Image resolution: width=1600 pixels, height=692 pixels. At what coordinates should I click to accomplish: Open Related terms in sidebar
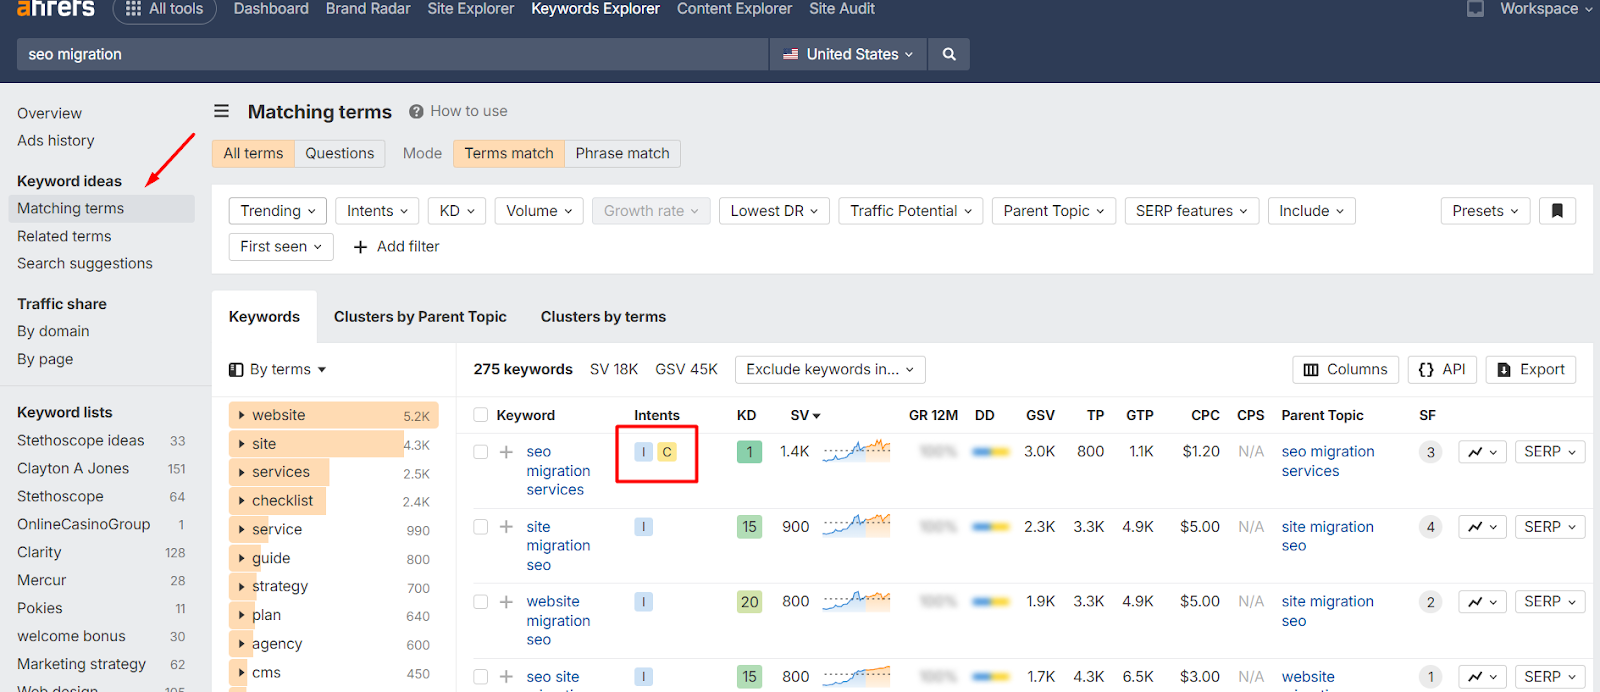pyautogui.click(x=64, y=236)
